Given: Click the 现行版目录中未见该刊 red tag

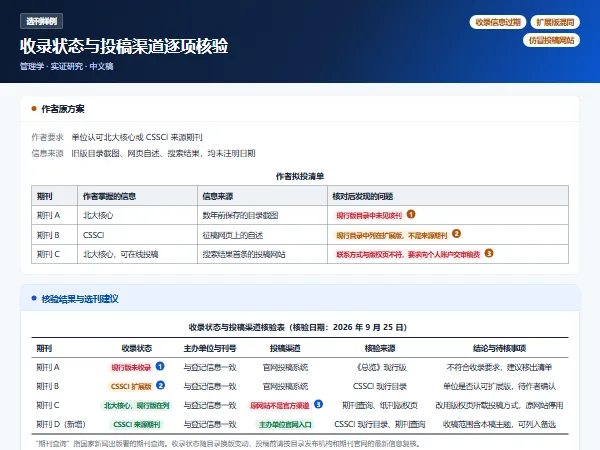Looking at the screenshot, I should [369, 215].
